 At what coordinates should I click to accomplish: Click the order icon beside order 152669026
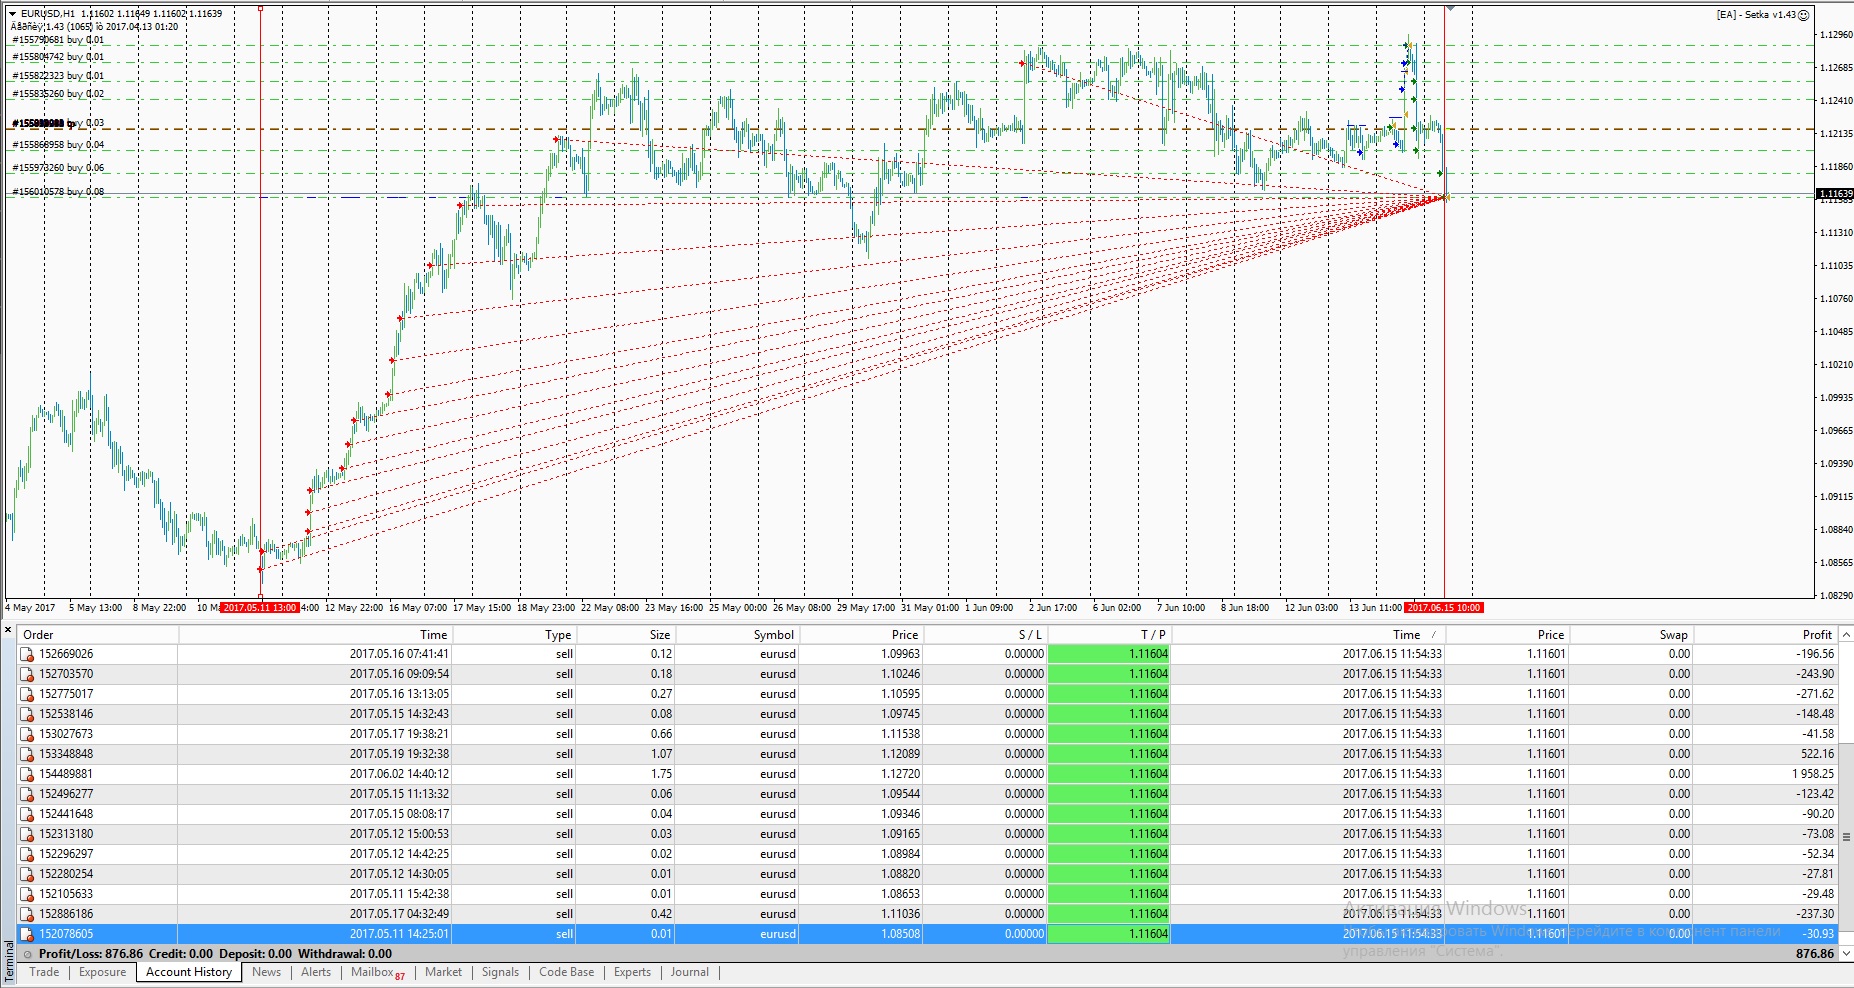click(28, 654)
